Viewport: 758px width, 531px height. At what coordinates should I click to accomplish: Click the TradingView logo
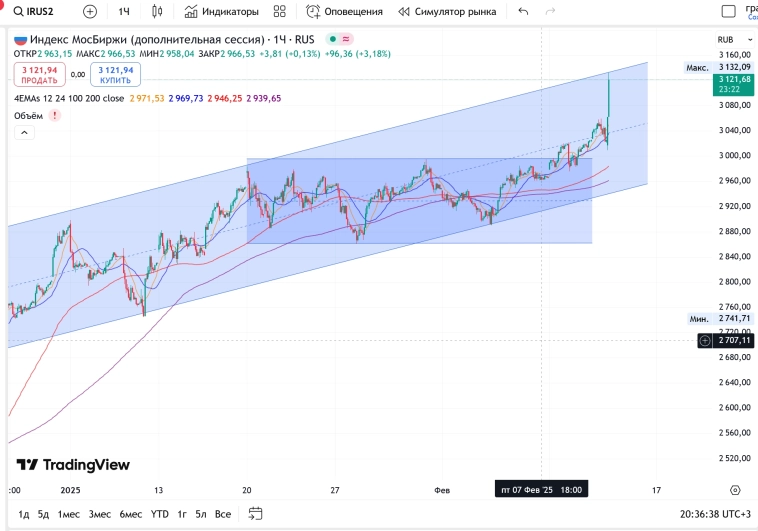[73, 465]
